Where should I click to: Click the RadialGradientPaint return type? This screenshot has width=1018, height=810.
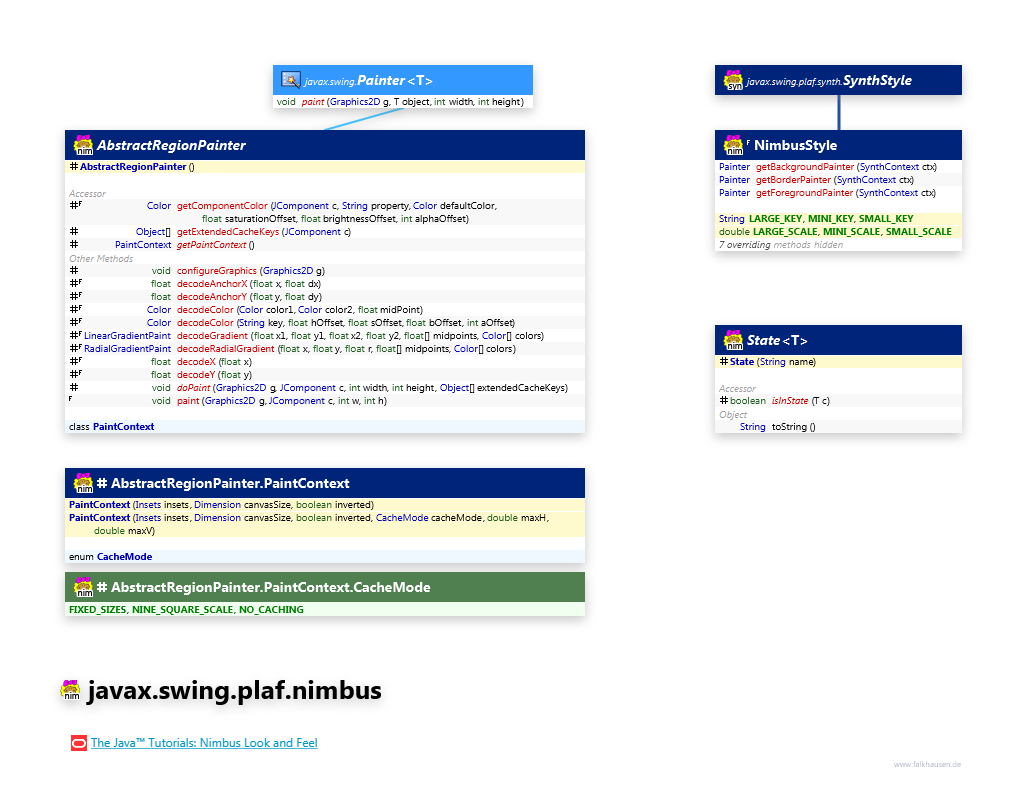(127, 349)
